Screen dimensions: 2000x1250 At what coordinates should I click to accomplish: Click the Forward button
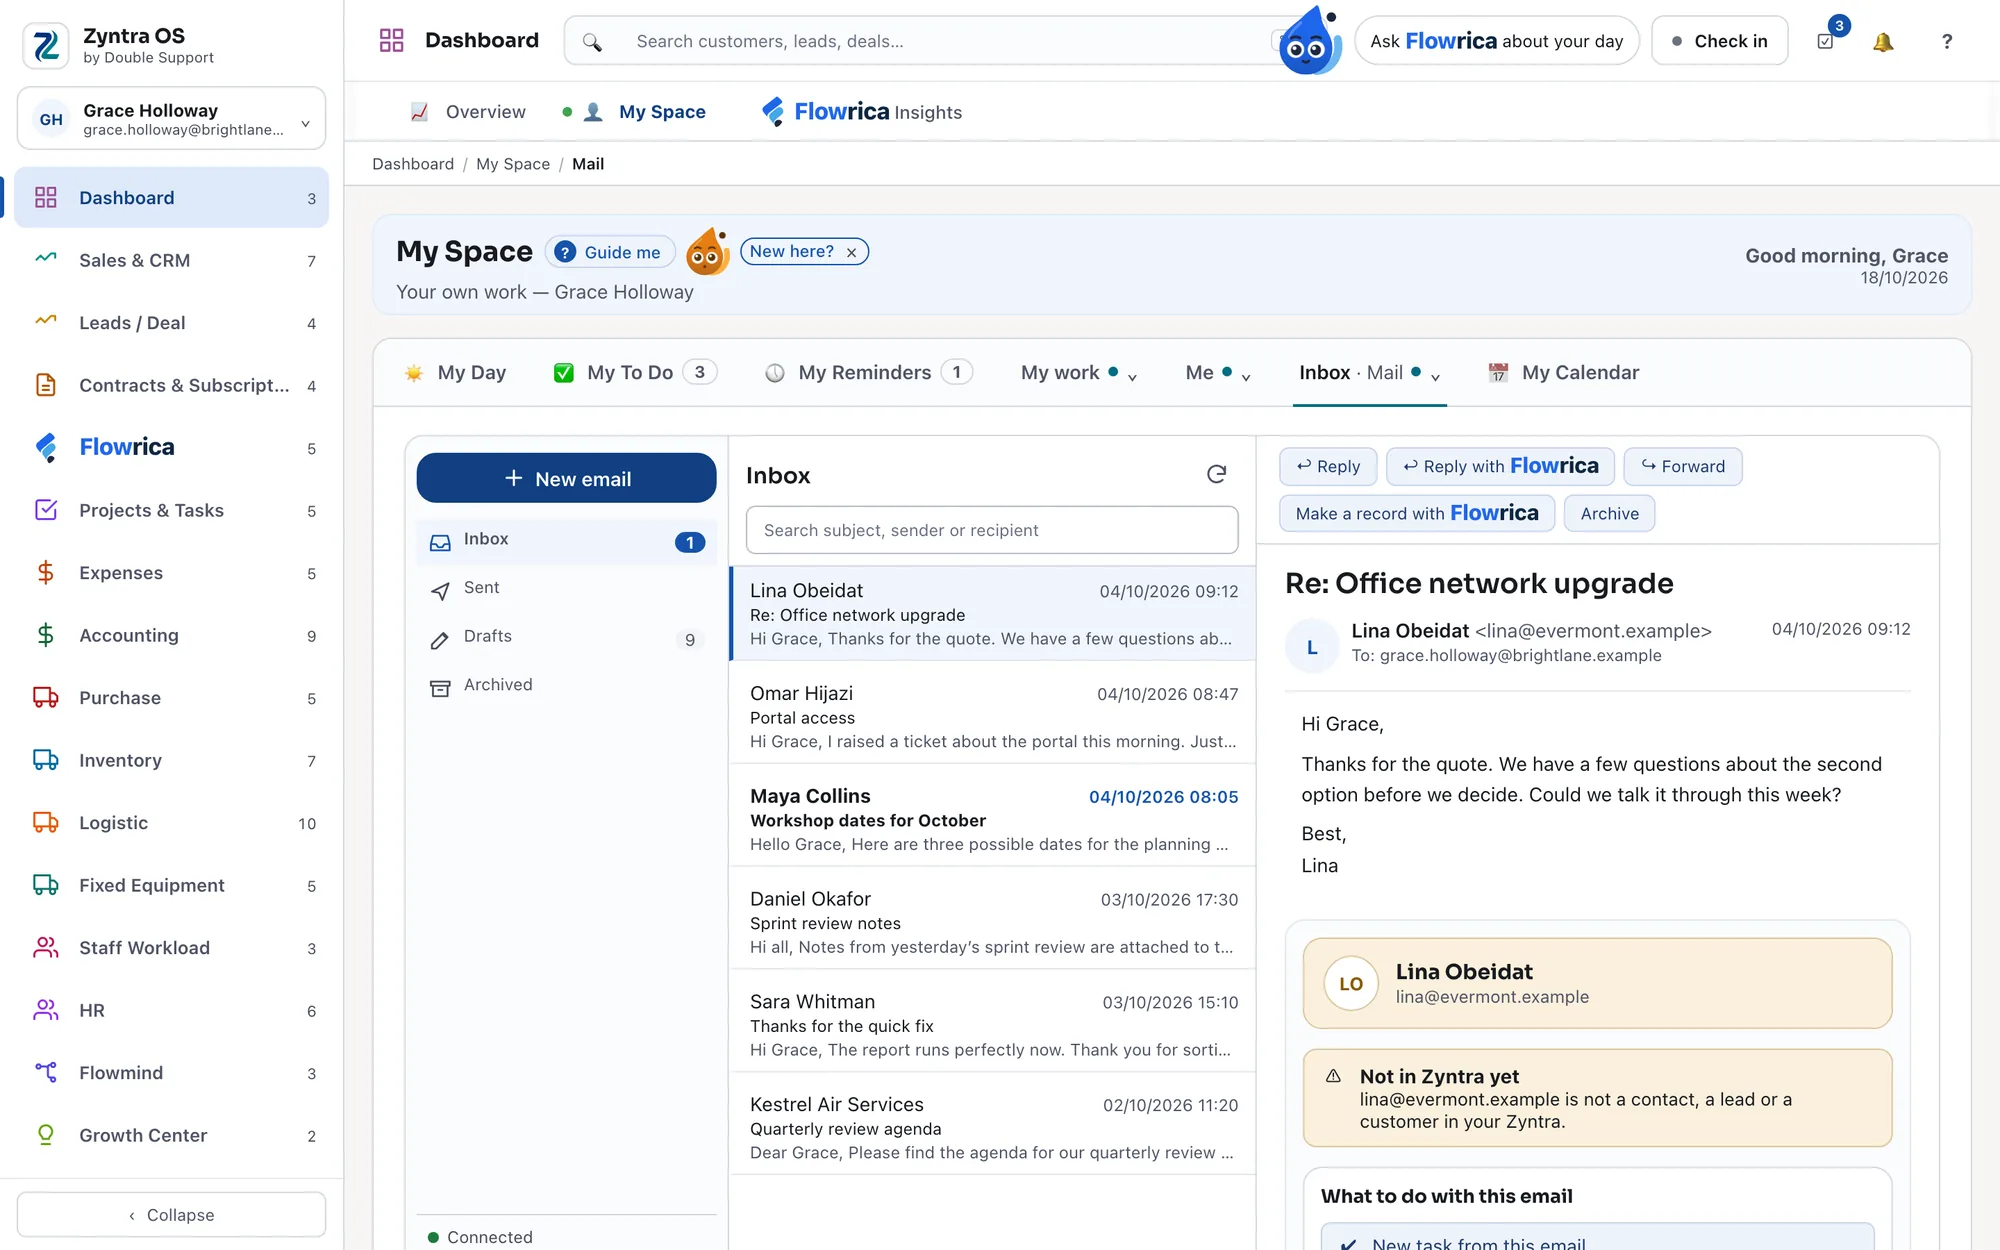1683,466
